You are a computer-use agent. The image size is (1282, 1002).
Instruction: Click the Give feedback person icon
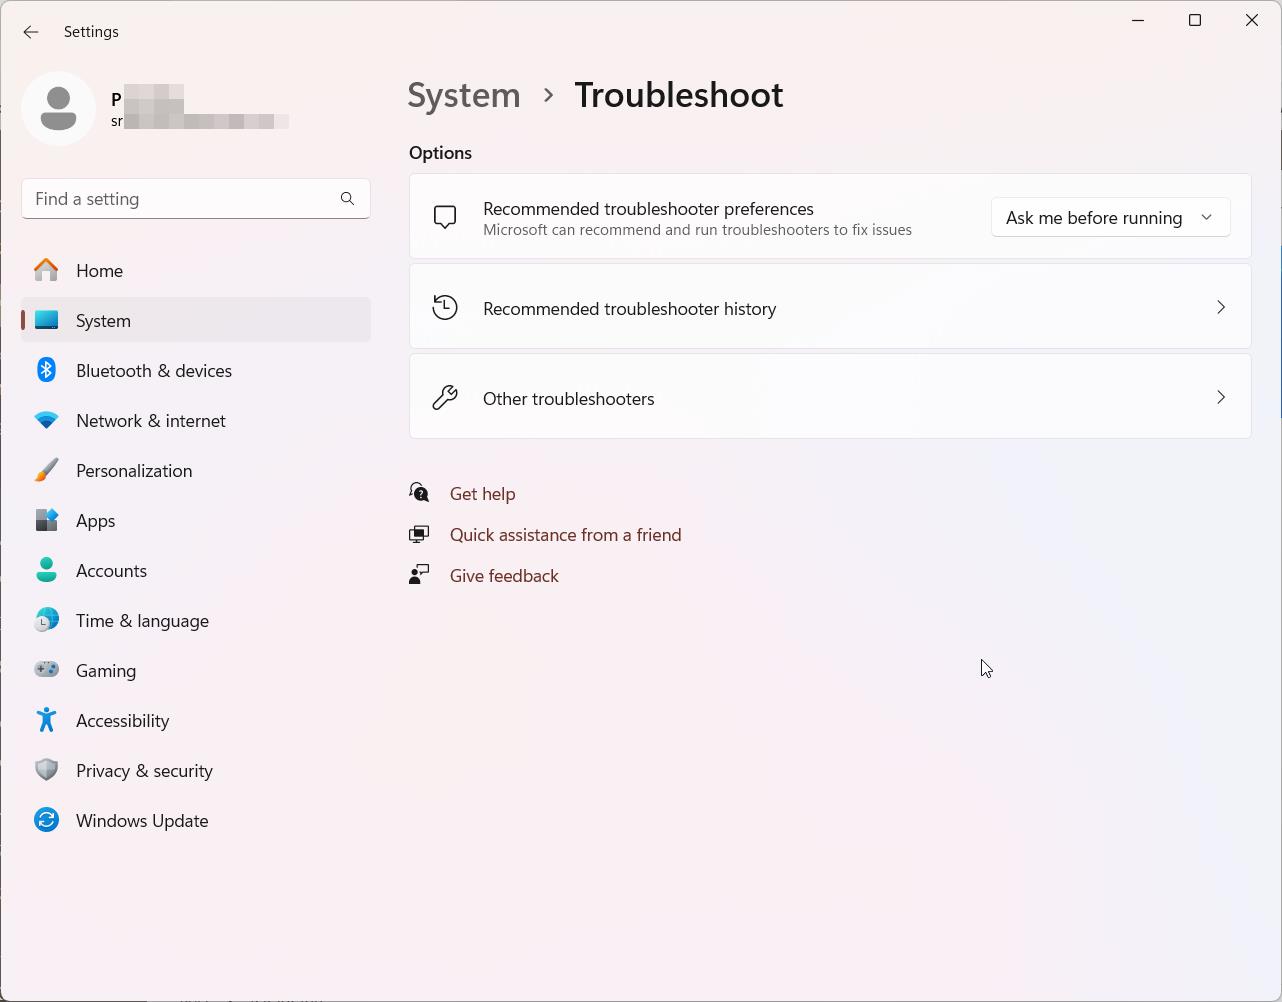[x=419, y=575]
